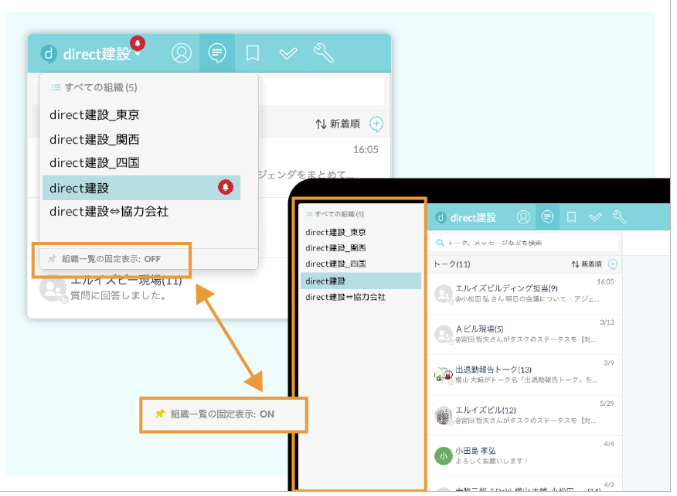Open bookmark icon in tablet window header
The height and width of the screenshot is (496, 677).
pyautogui.click(x=571, y=217)
